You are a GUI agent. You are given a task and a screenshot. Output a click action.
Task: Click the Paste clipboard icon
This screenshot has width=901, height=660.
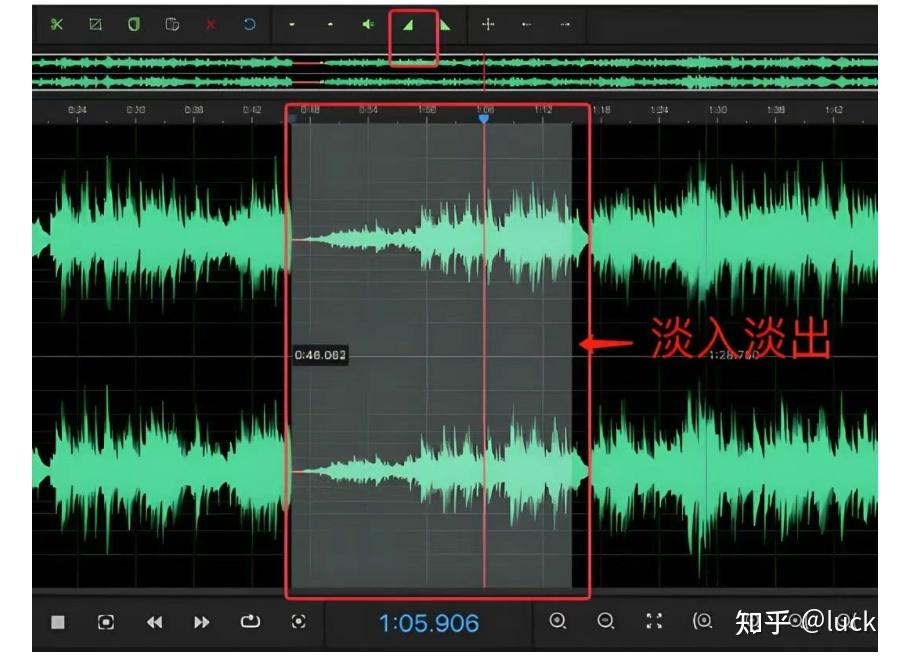click(172, 24)
